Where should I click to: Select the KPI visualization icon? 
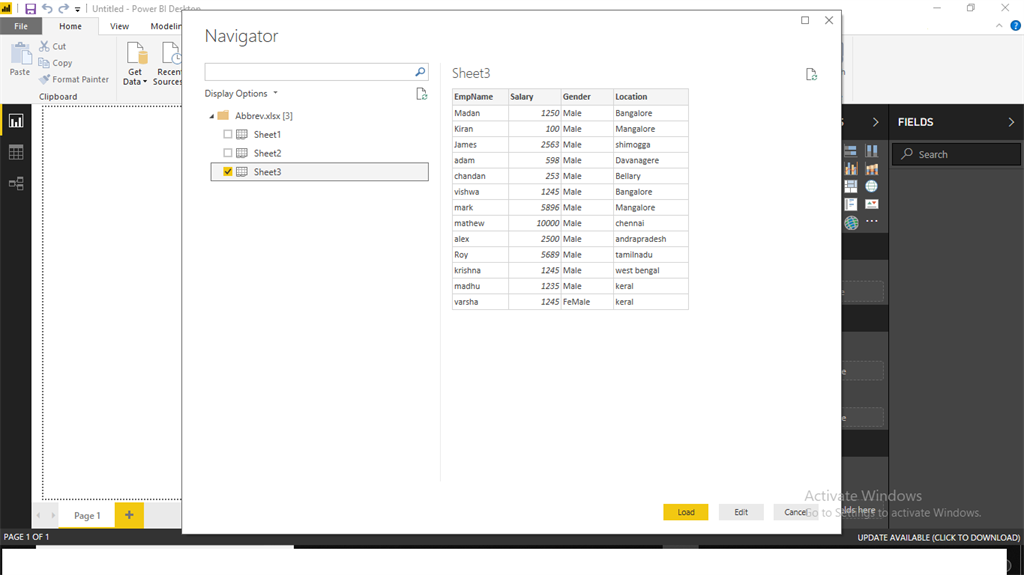click(x=872, y=205)
